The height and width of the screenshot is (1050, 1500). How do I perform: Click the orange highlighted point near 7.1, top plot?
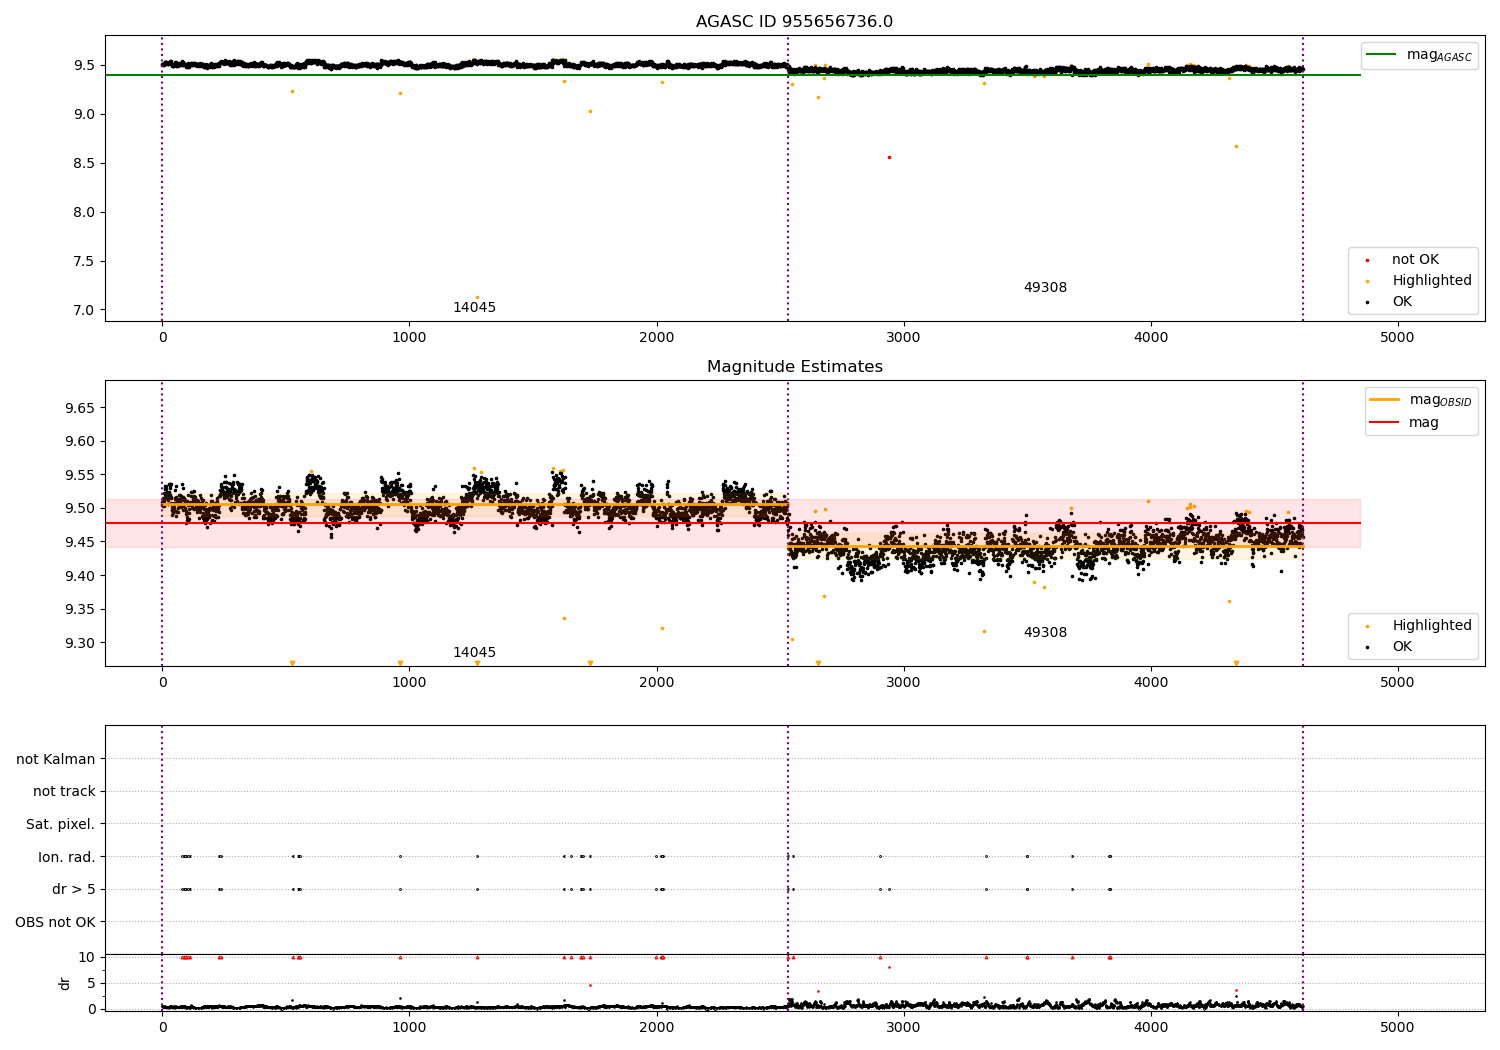[x=477, y=297]
